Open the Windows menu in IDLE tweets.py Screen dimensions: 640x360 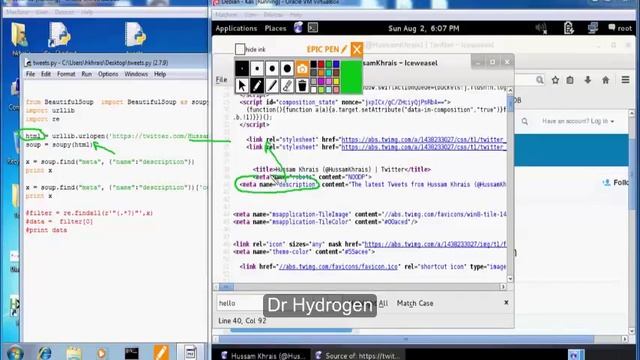pos(136,74)
